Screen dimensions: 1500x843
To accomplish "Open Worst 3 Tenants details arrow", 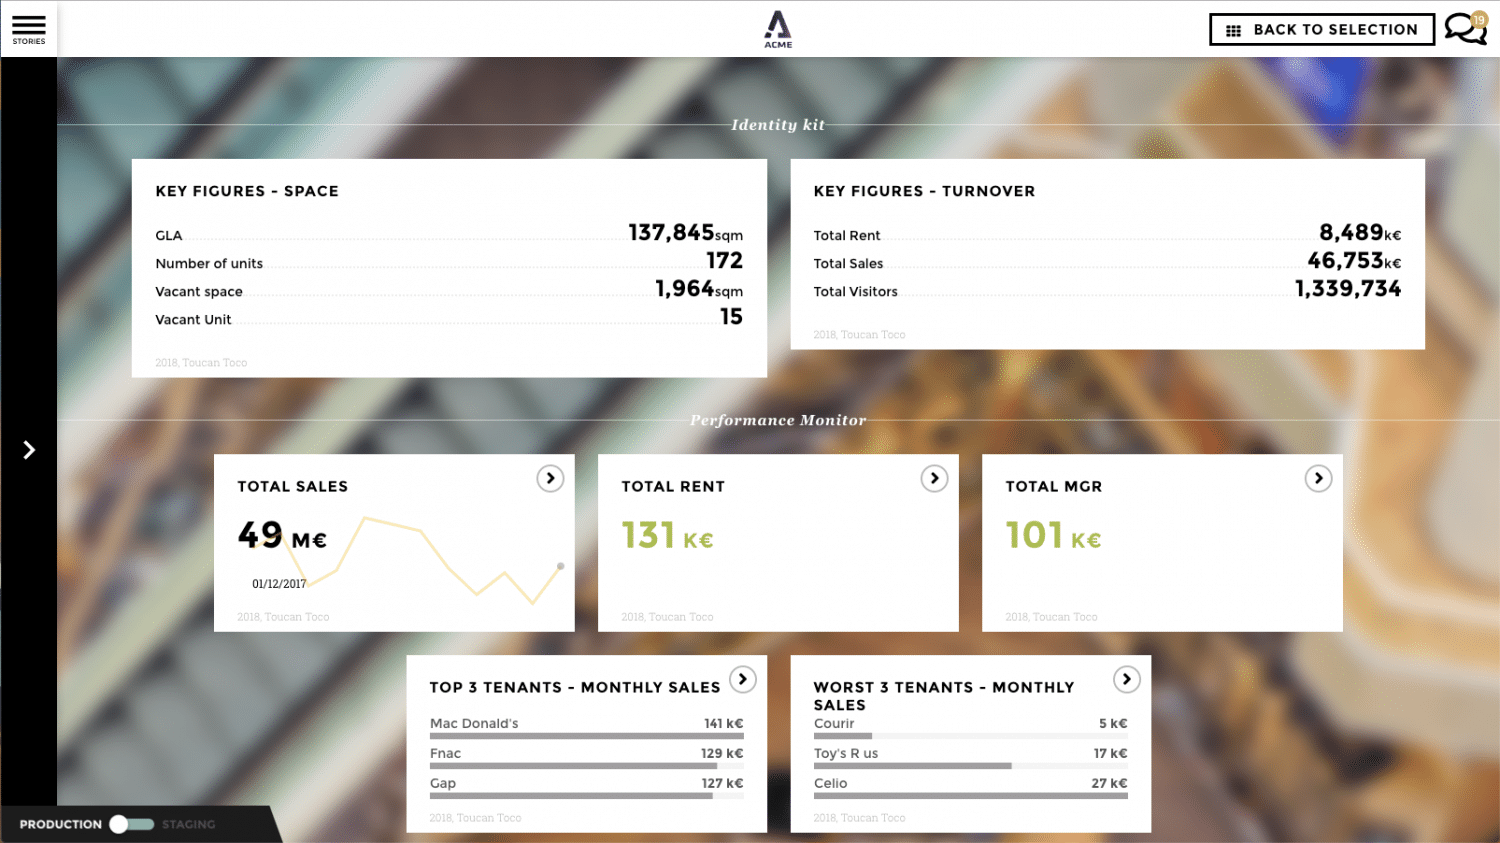I will pos(1126,680).
